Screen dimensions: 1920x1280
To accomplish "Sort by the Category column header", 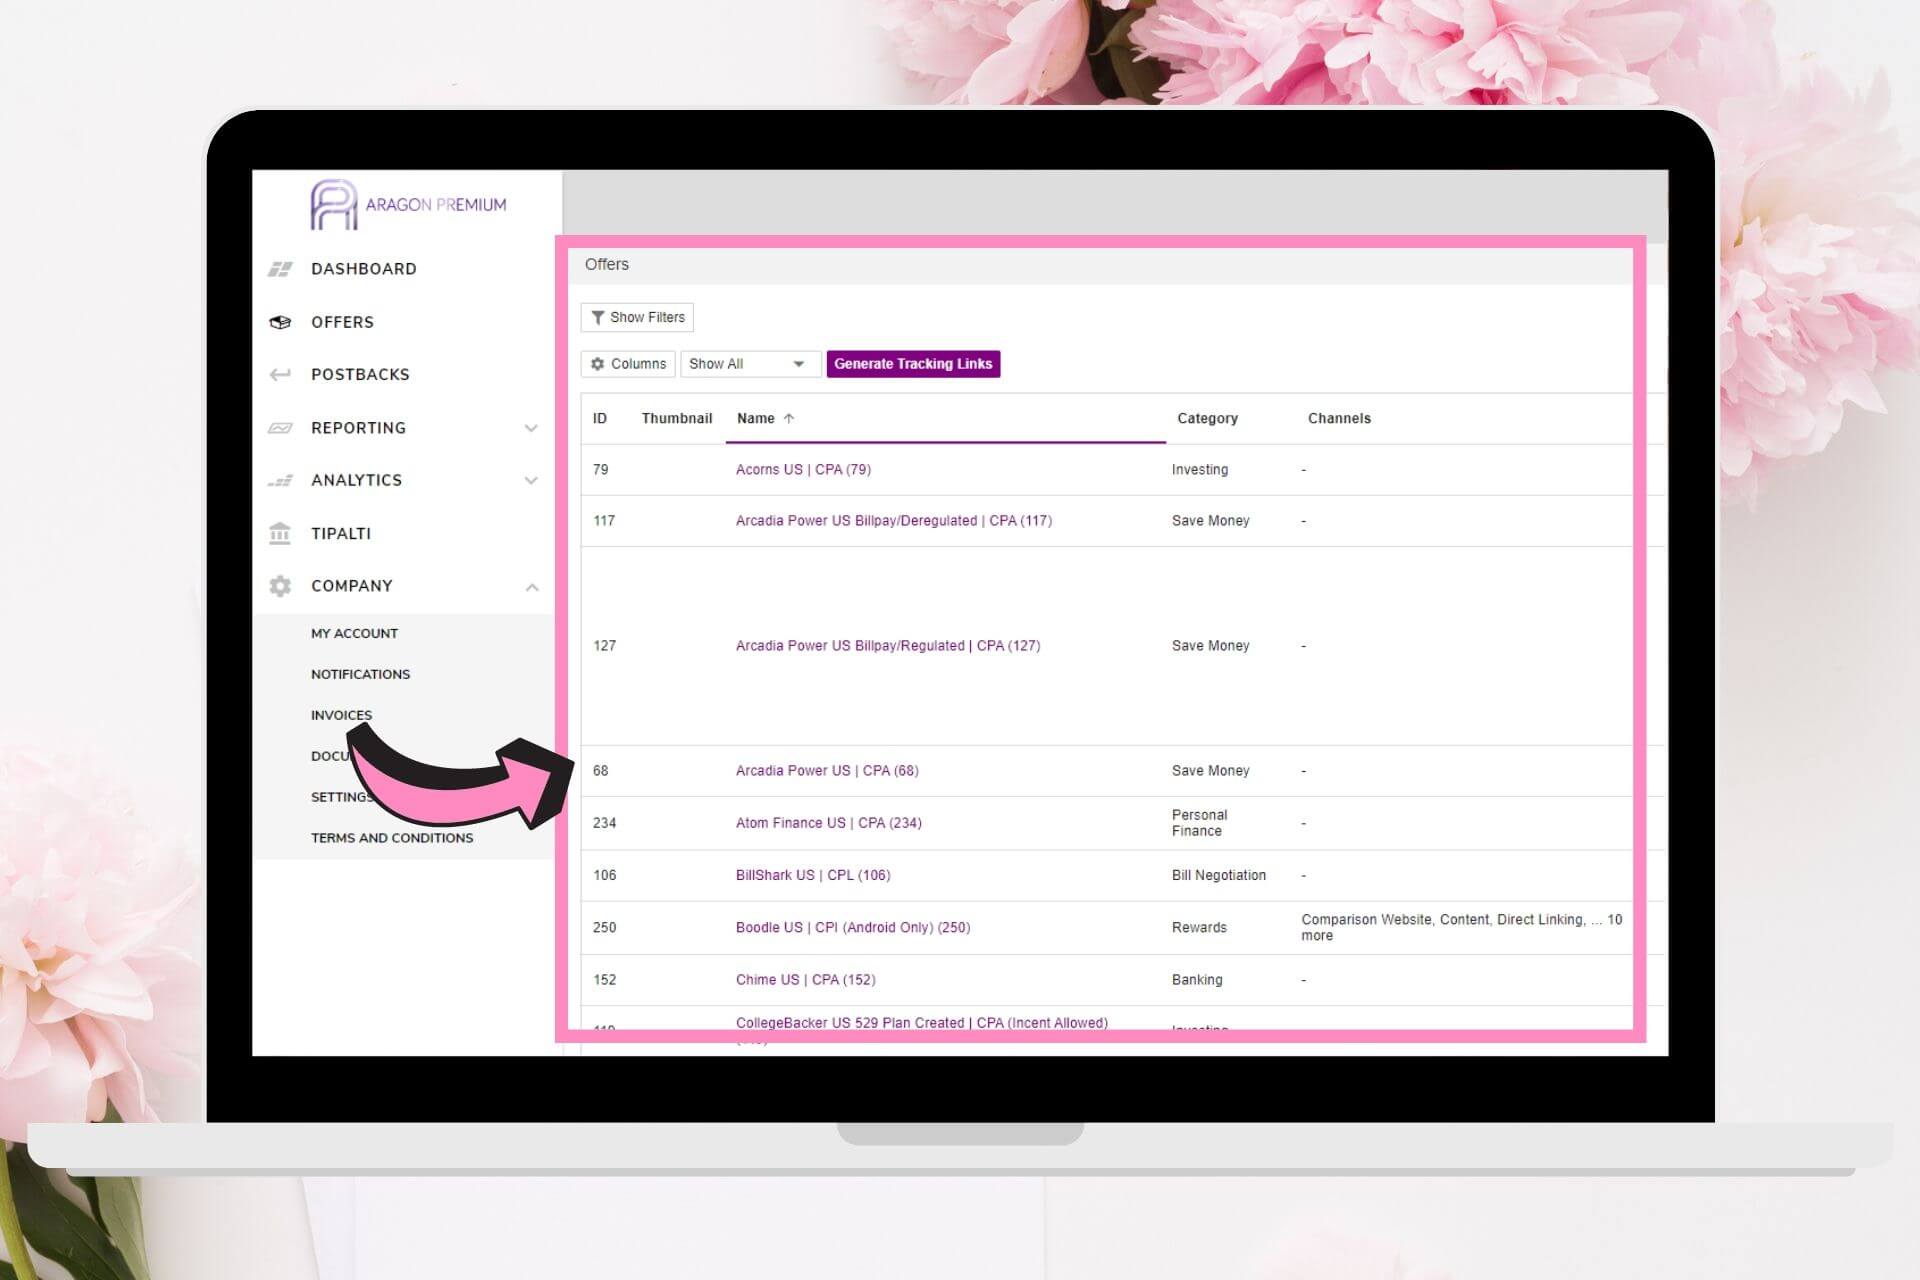I will [x=1207, y=419].
